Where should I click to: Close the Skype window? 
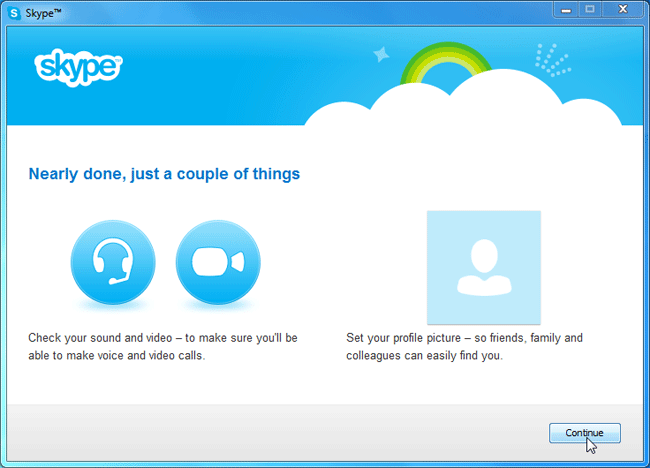click(x=623, y=10)
